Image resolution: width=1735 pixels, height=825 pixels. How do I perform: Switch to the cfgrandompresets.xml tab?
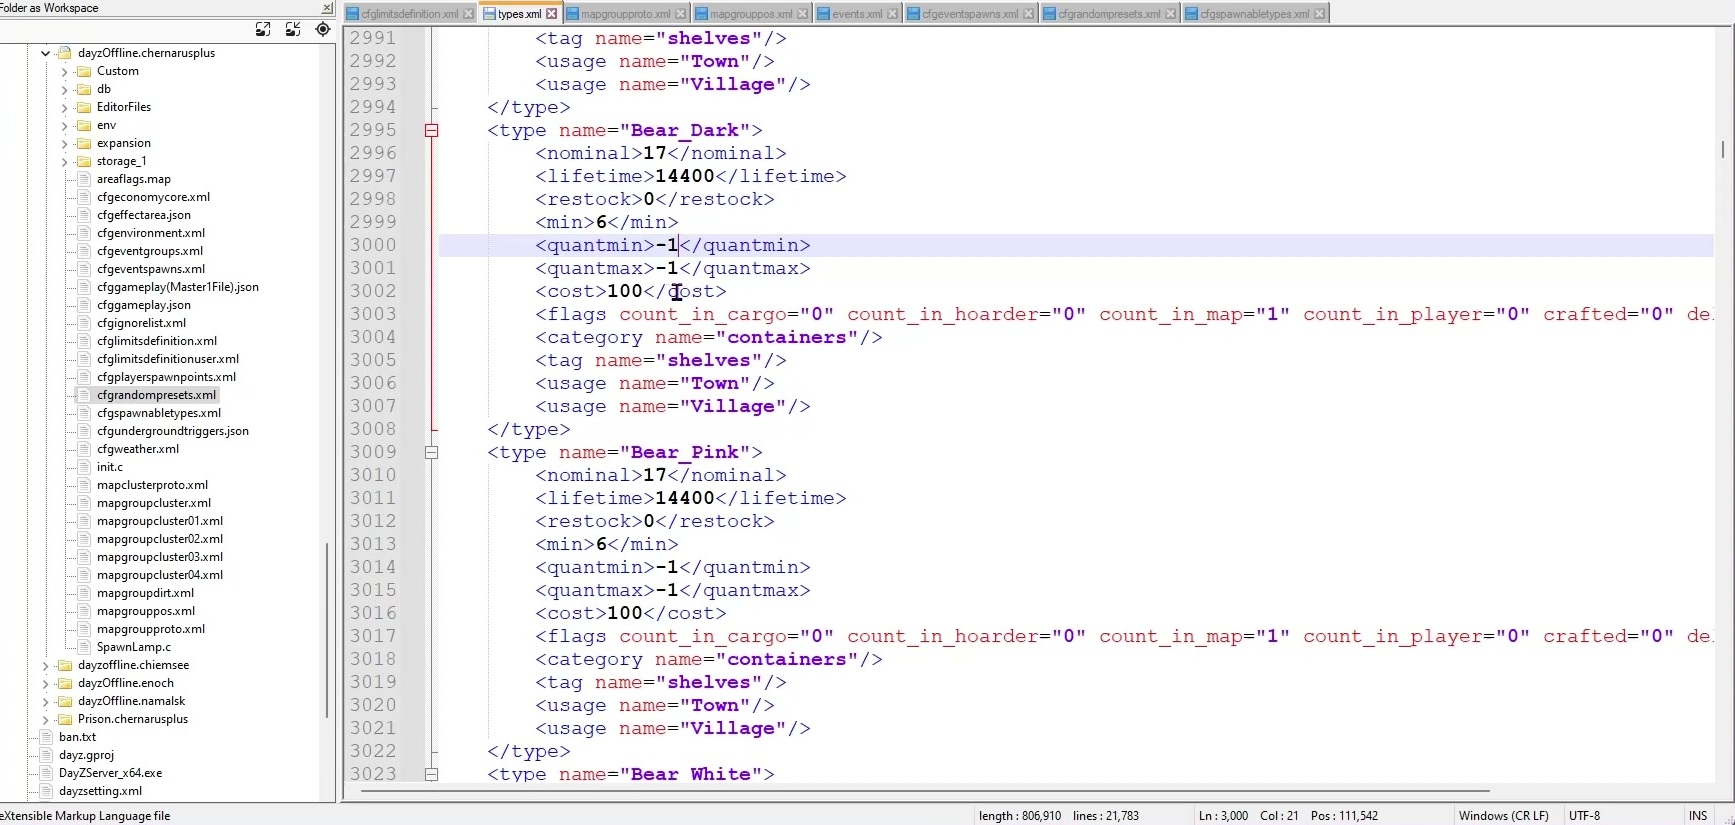(x=1108, y=14)
